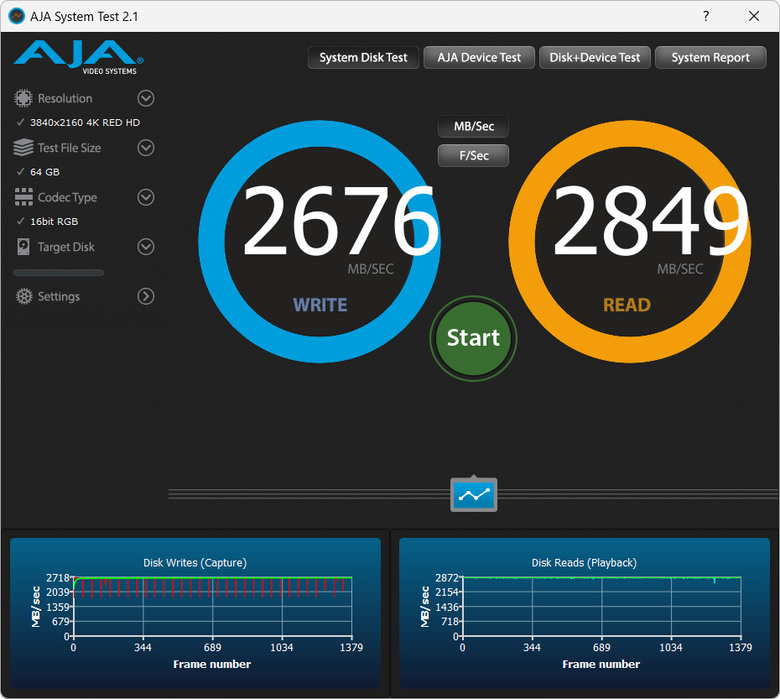Click the Target Disk drive icon
780x699 pixels.
(x=23, y=247)
